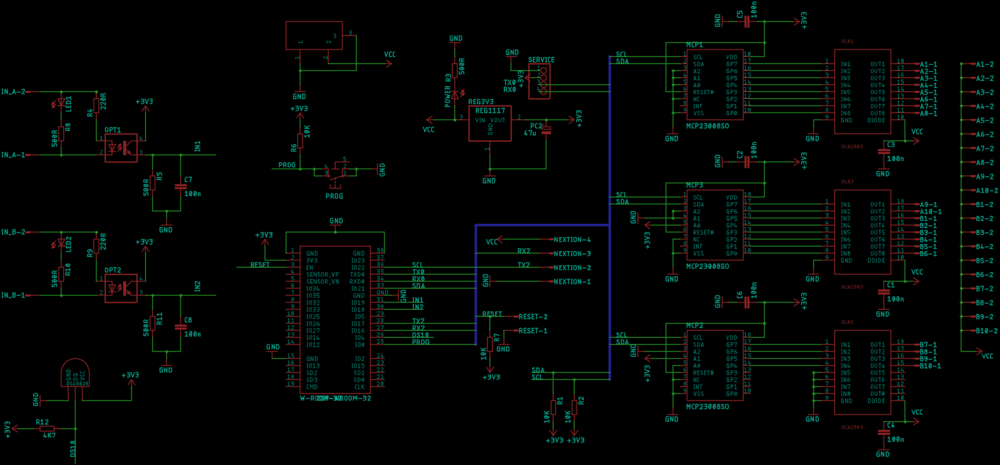Click the B10-2 output label
This screenshot has height=465, width=1000.
coord(985,331)
